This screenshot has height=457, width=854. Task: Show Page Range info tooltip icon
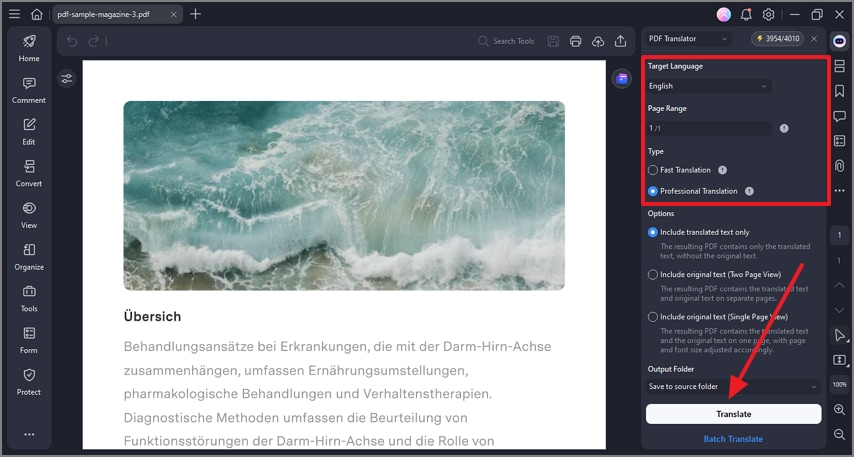[784, 128]
